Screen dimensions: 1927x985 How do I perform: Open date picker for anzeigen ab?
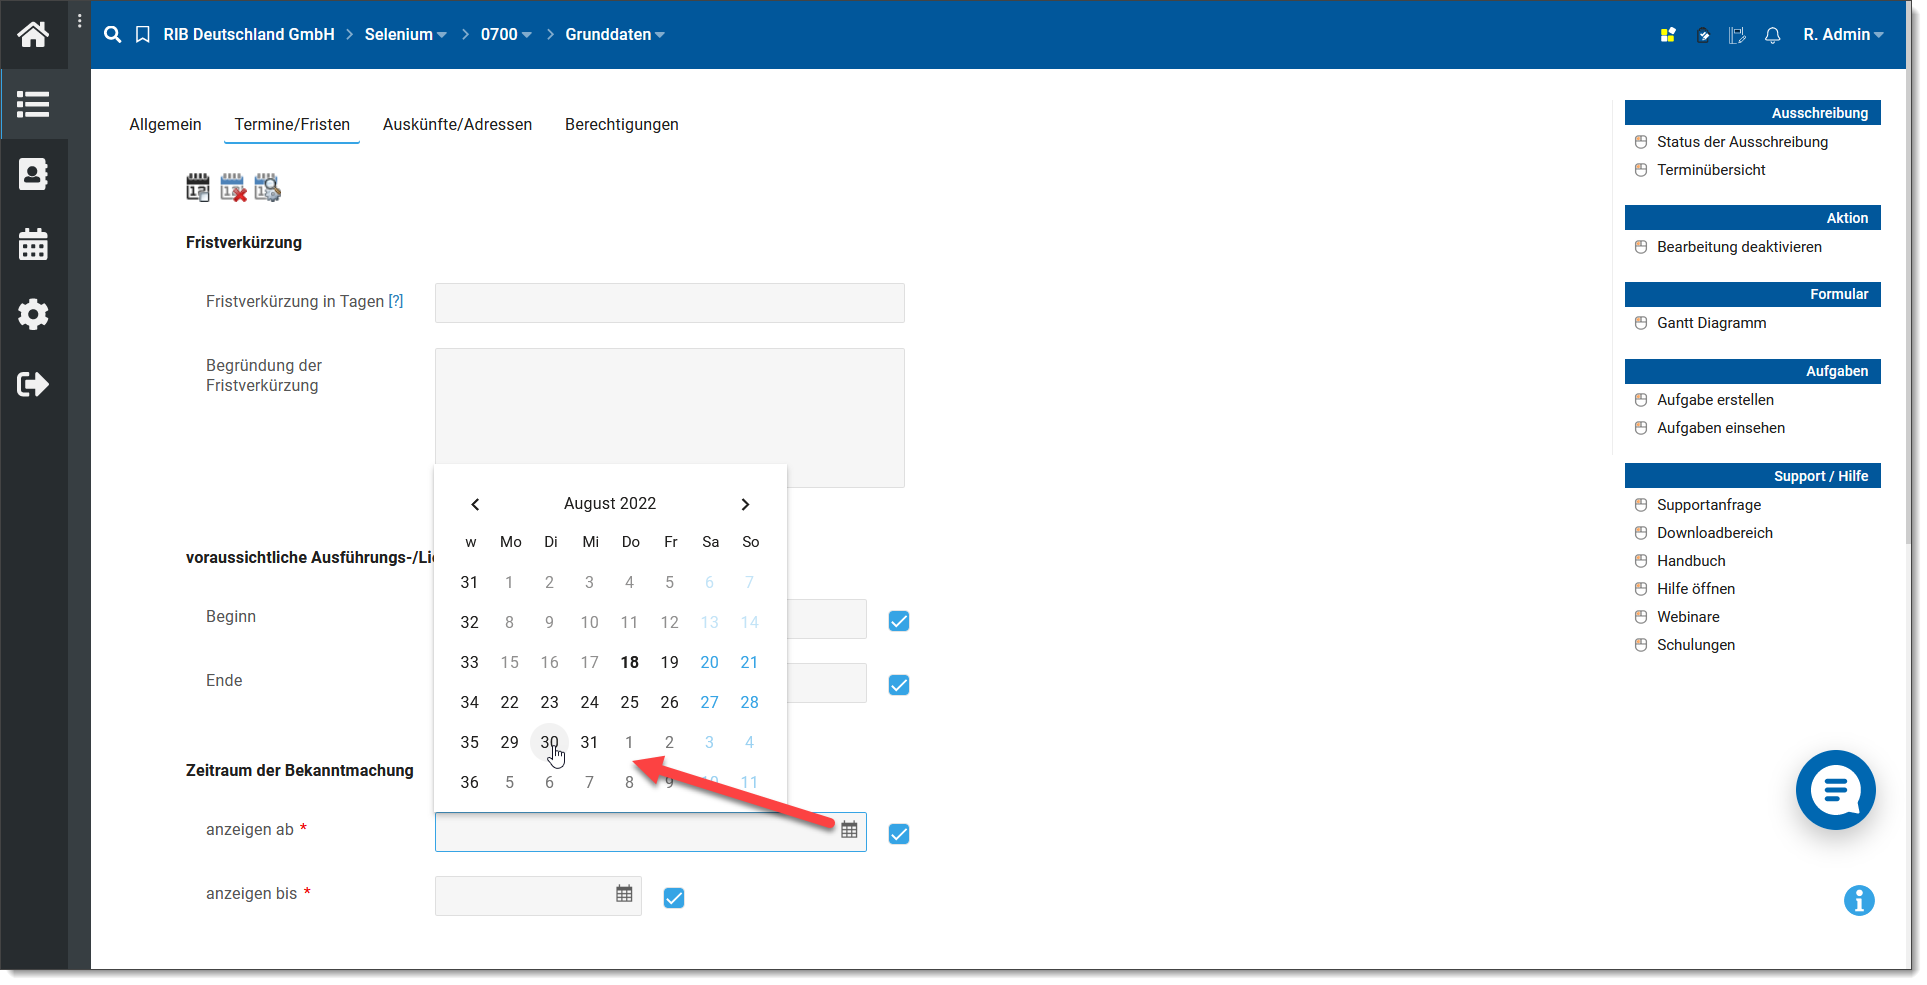coord(849,830)
